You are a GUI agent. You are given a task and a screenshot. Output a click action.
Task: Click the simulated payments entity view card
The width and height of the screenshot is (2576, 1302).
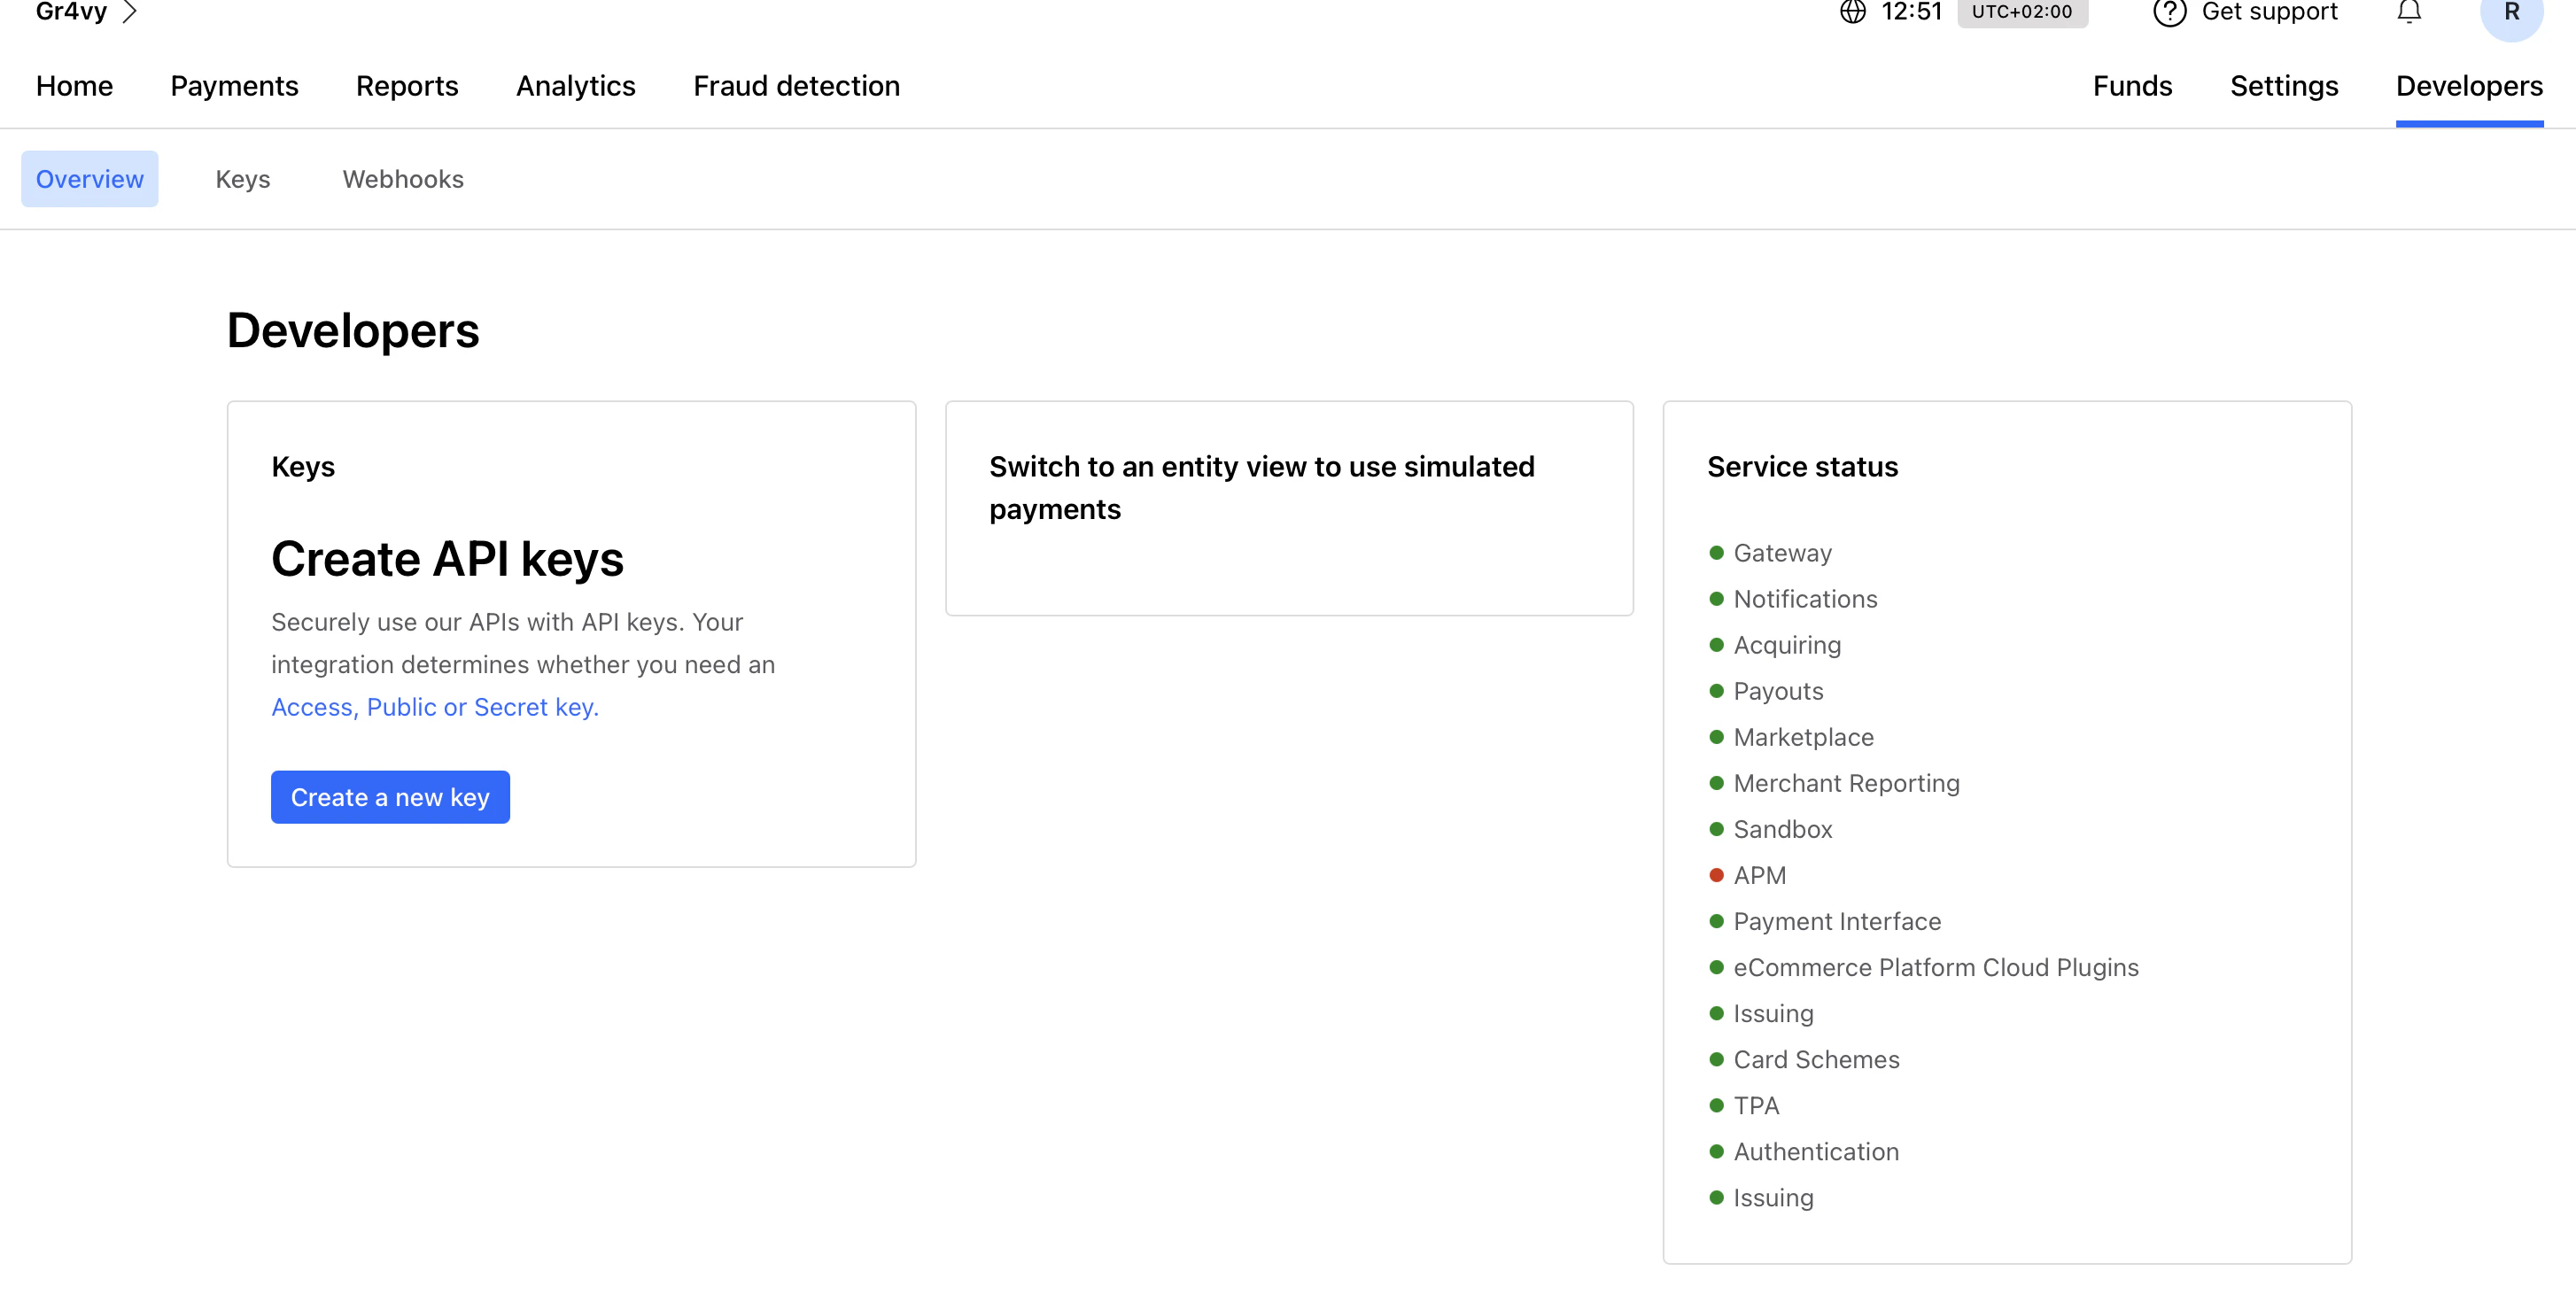click(1289, 509)
